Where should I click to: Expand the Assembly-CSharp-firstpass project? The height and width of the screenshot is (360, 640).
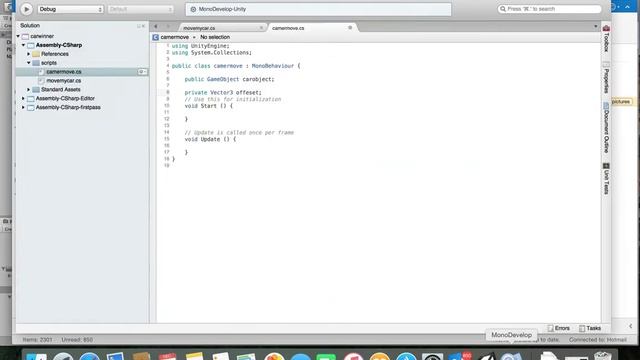(x=24, y=107)
